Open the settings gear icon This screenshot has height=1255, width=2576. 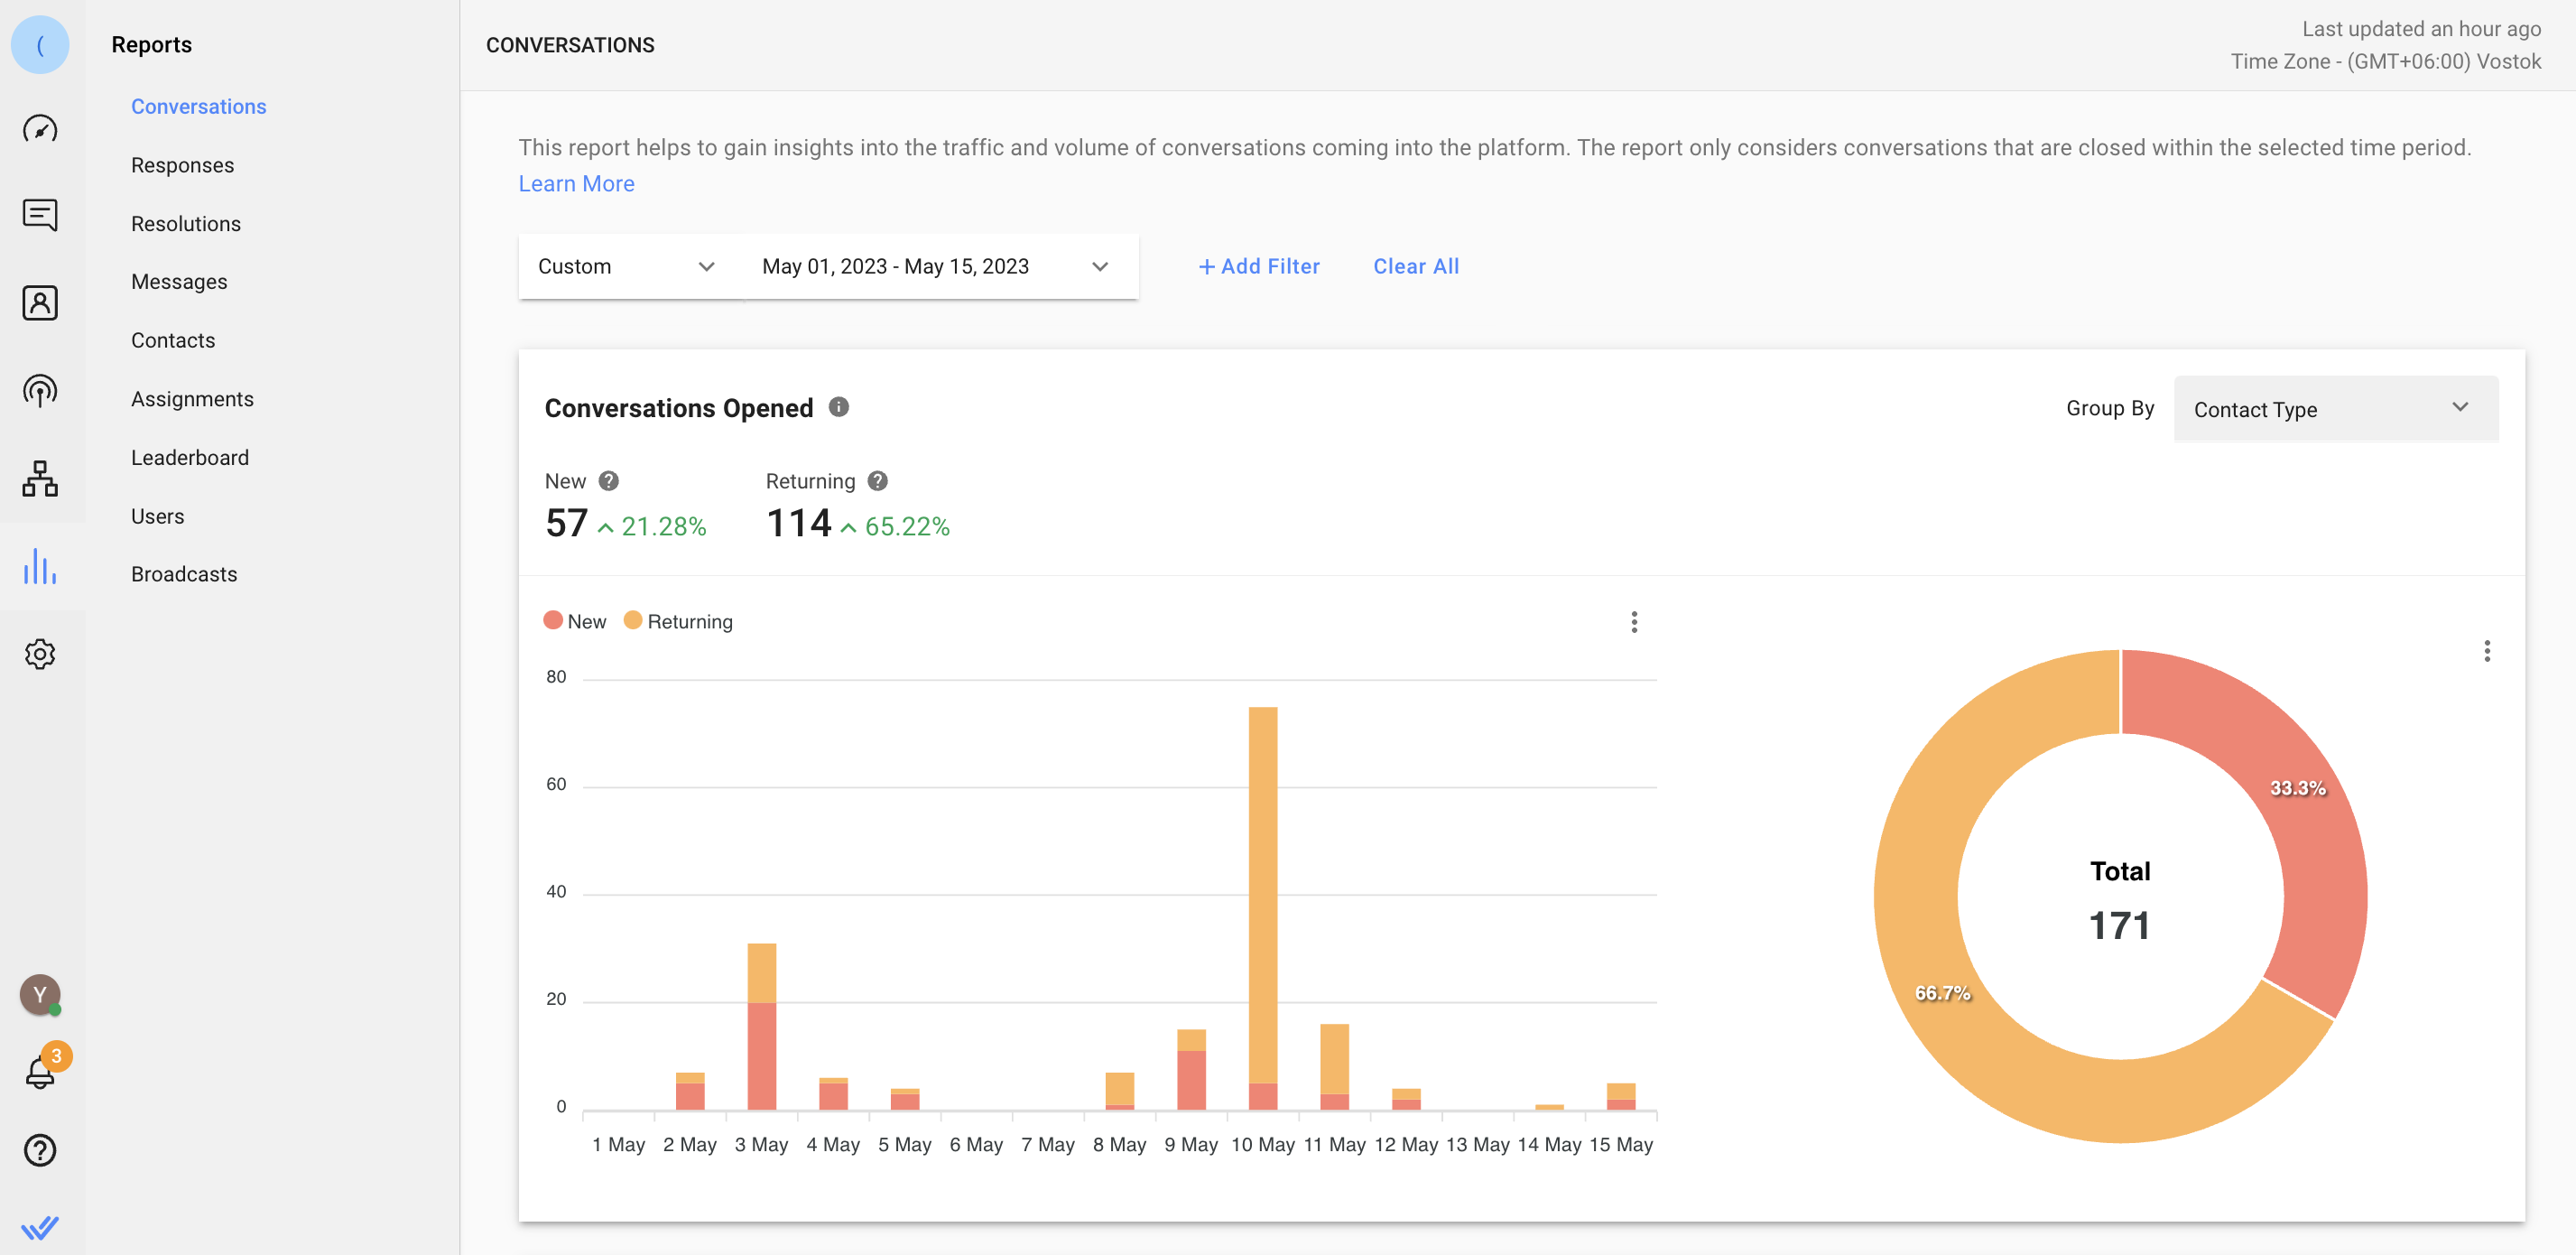(x=40, y=654)
